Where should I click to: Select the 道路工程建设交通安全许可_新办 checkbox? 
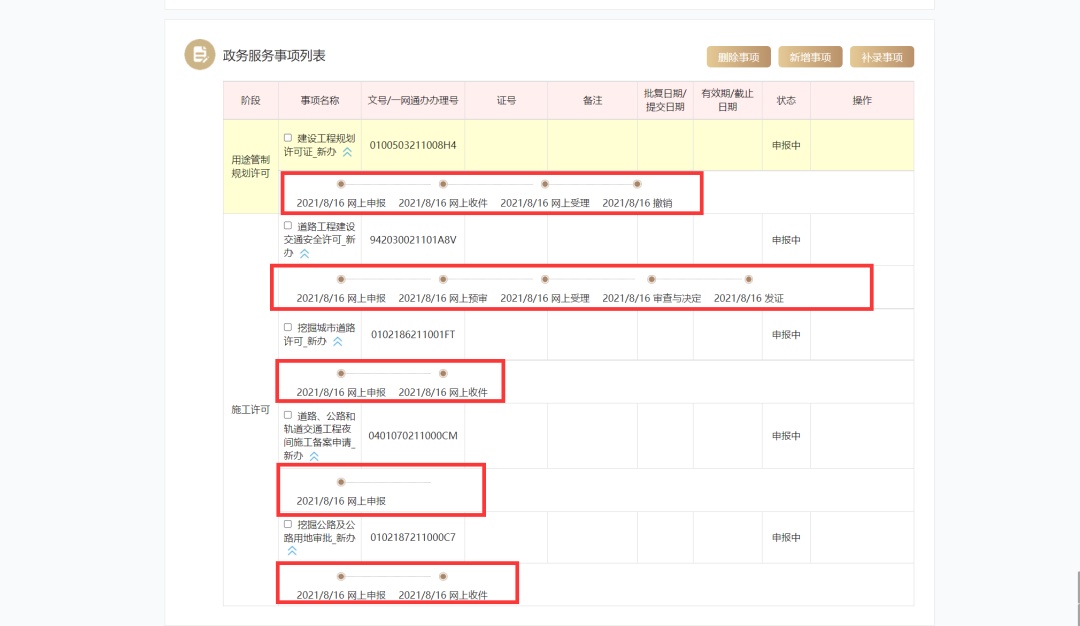tap(288, 226)
